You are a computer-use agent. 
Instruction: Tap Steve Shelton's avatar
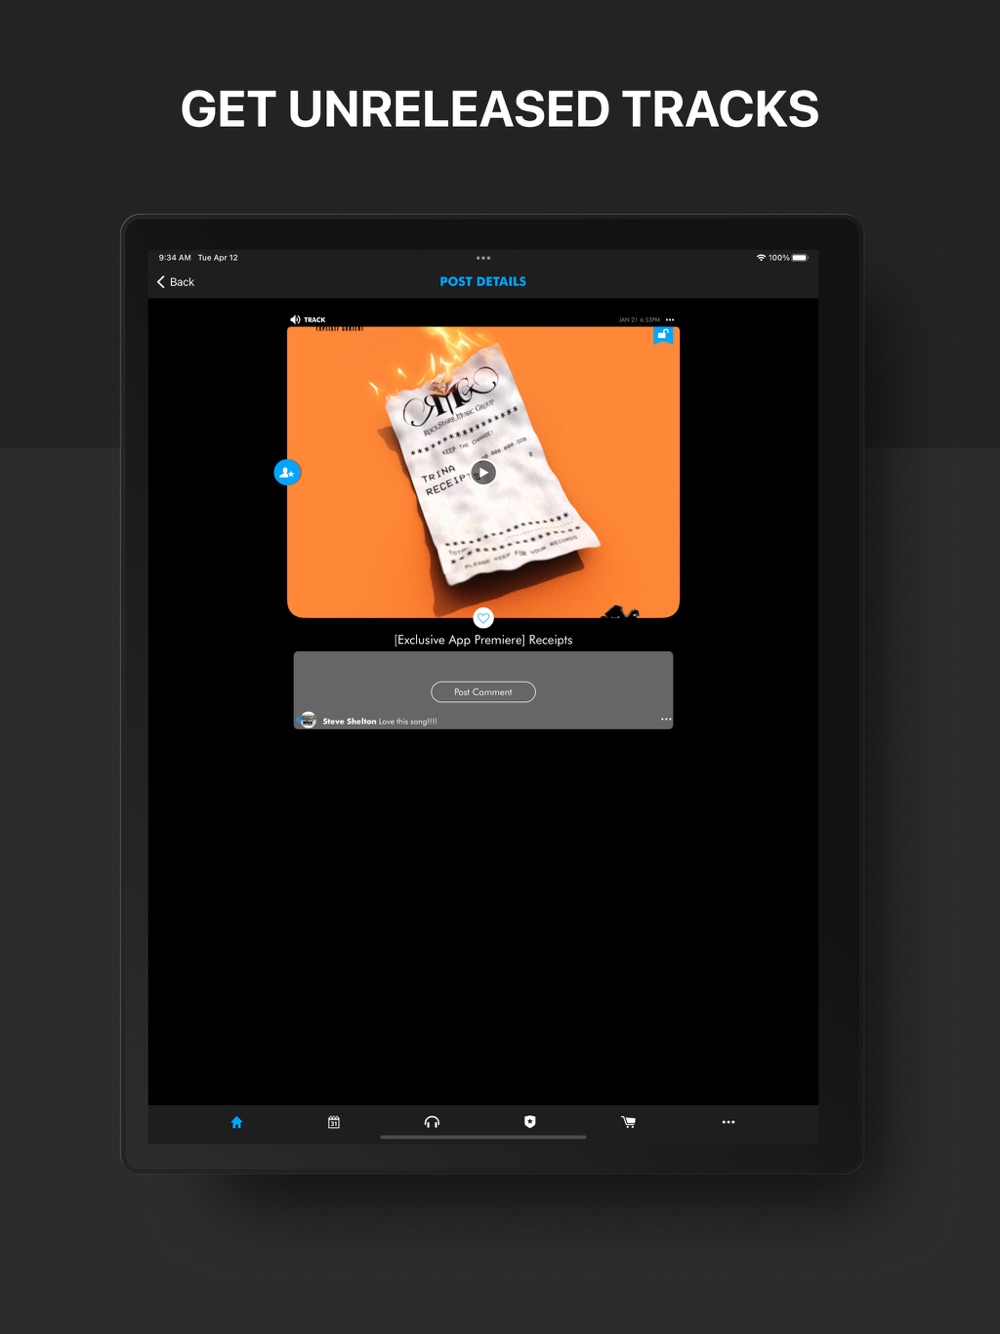(x=308, y=720)
